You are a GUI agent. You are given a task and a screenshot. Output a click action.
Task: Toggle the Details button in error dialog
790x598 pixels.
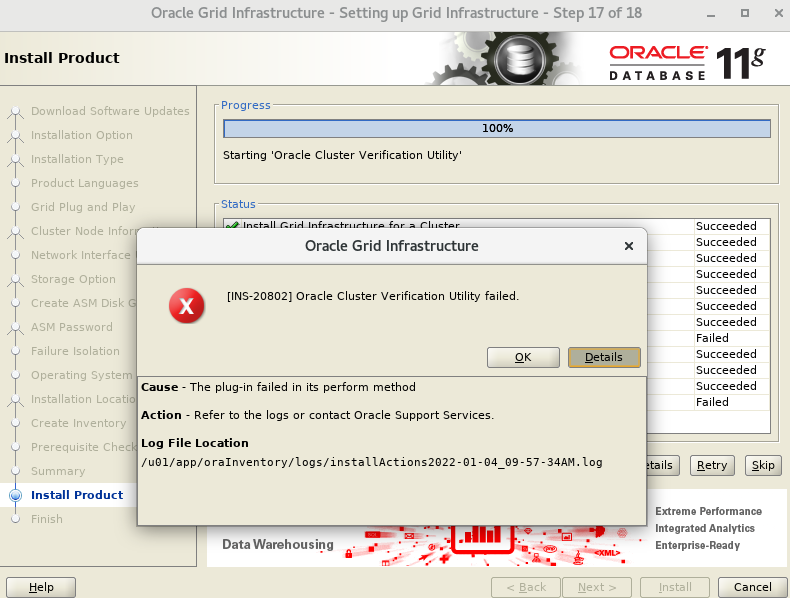[x=603, y=357]
